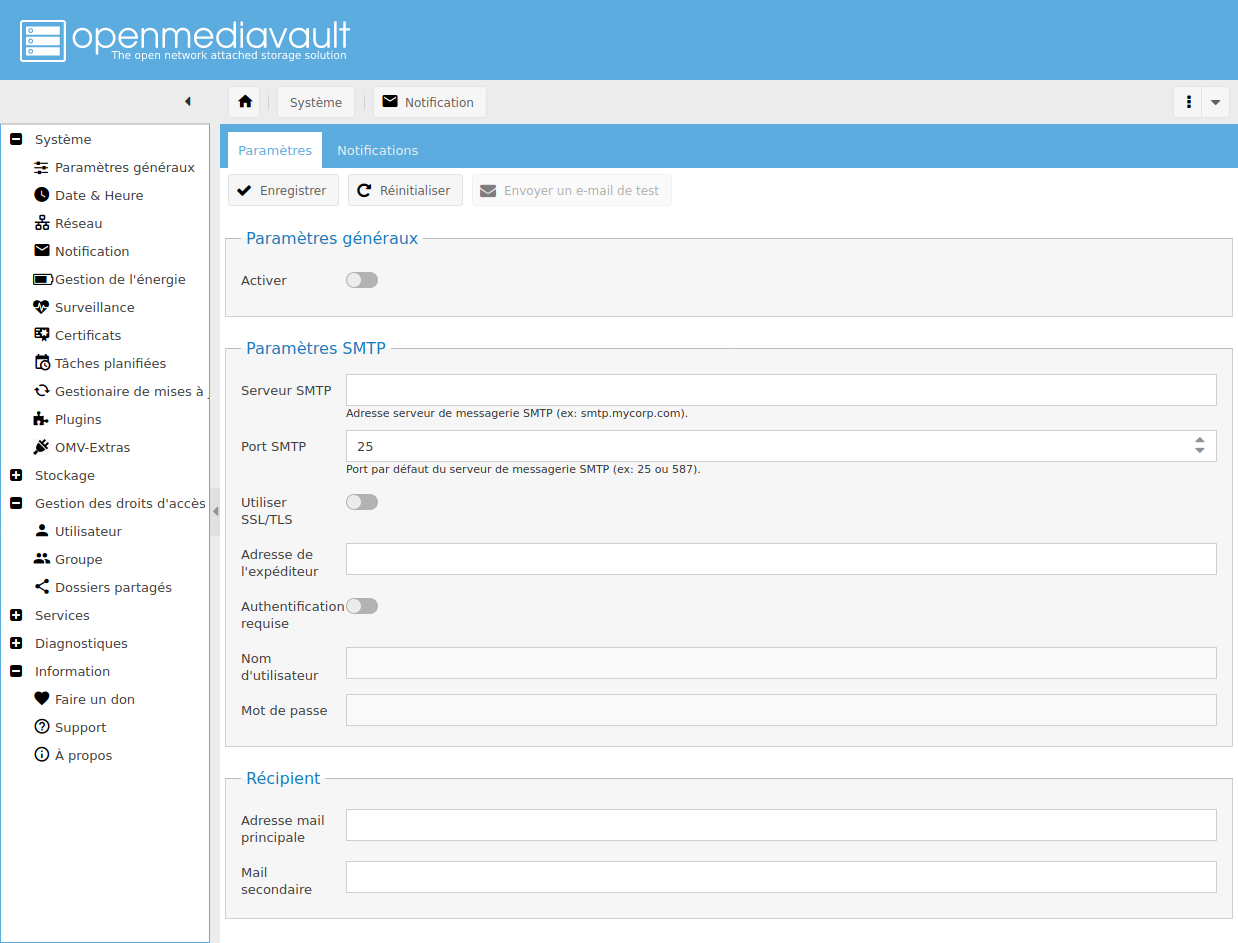Expand the Stockage tree section
Image resolution: width=1238 pixels, height=943 pixels.
16,475
